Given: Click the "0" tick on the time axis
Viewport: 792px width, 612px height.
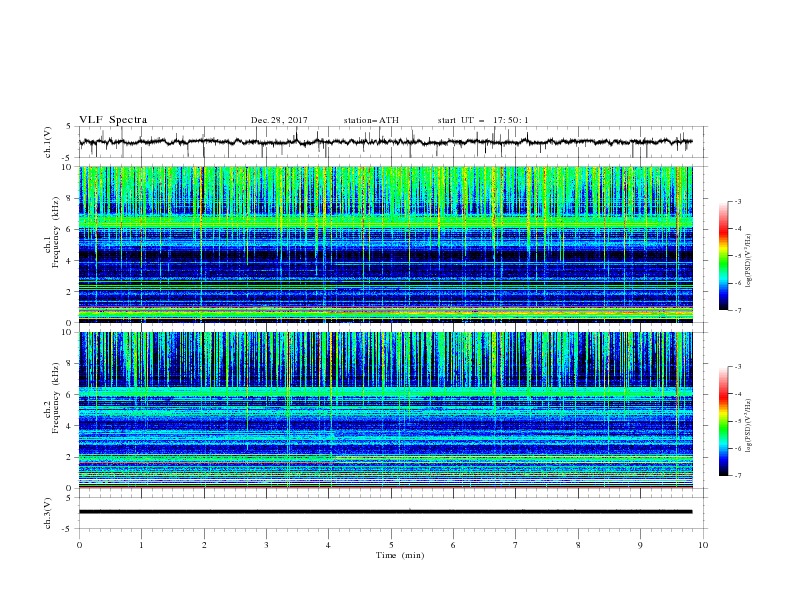Looking at the screenshot, I should (x=79, y=545).
